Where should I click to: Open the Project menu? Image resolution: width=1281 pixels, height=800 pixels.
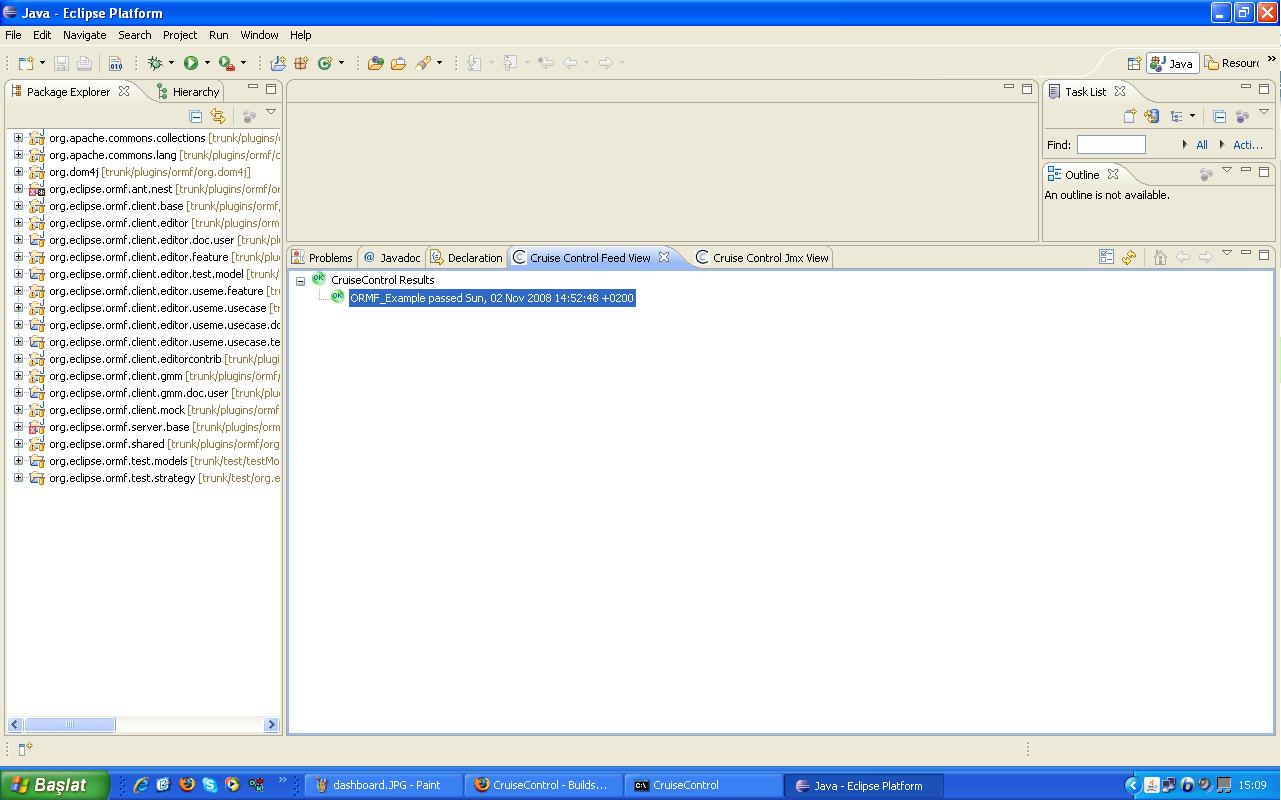(x=180, y=35)
